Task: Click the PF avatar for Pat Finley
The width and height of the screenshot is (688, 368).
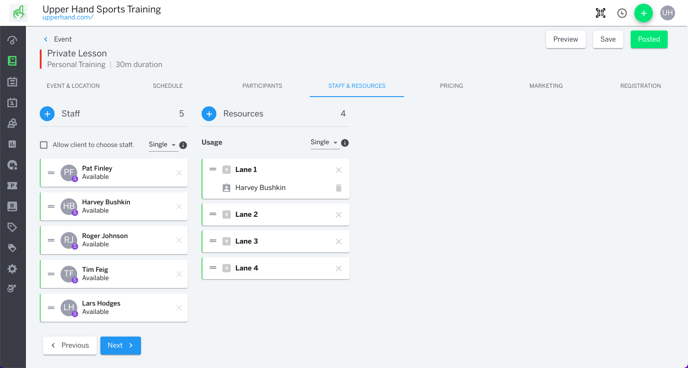Action: (69, 173)
